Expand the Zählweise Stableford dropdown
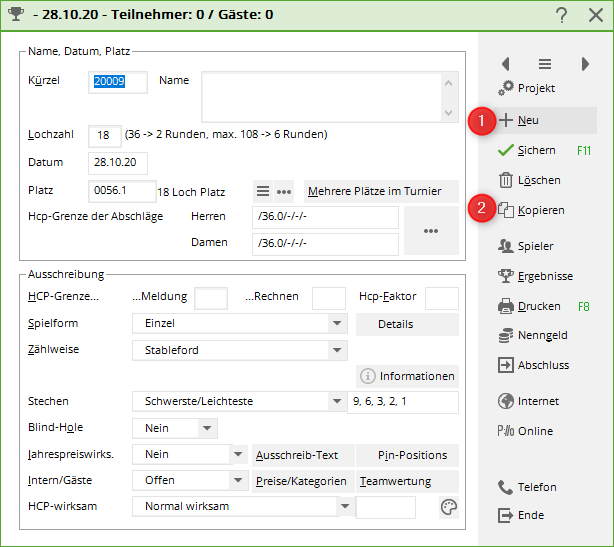This screenshot has height=547, width=614. coord(336,350)
